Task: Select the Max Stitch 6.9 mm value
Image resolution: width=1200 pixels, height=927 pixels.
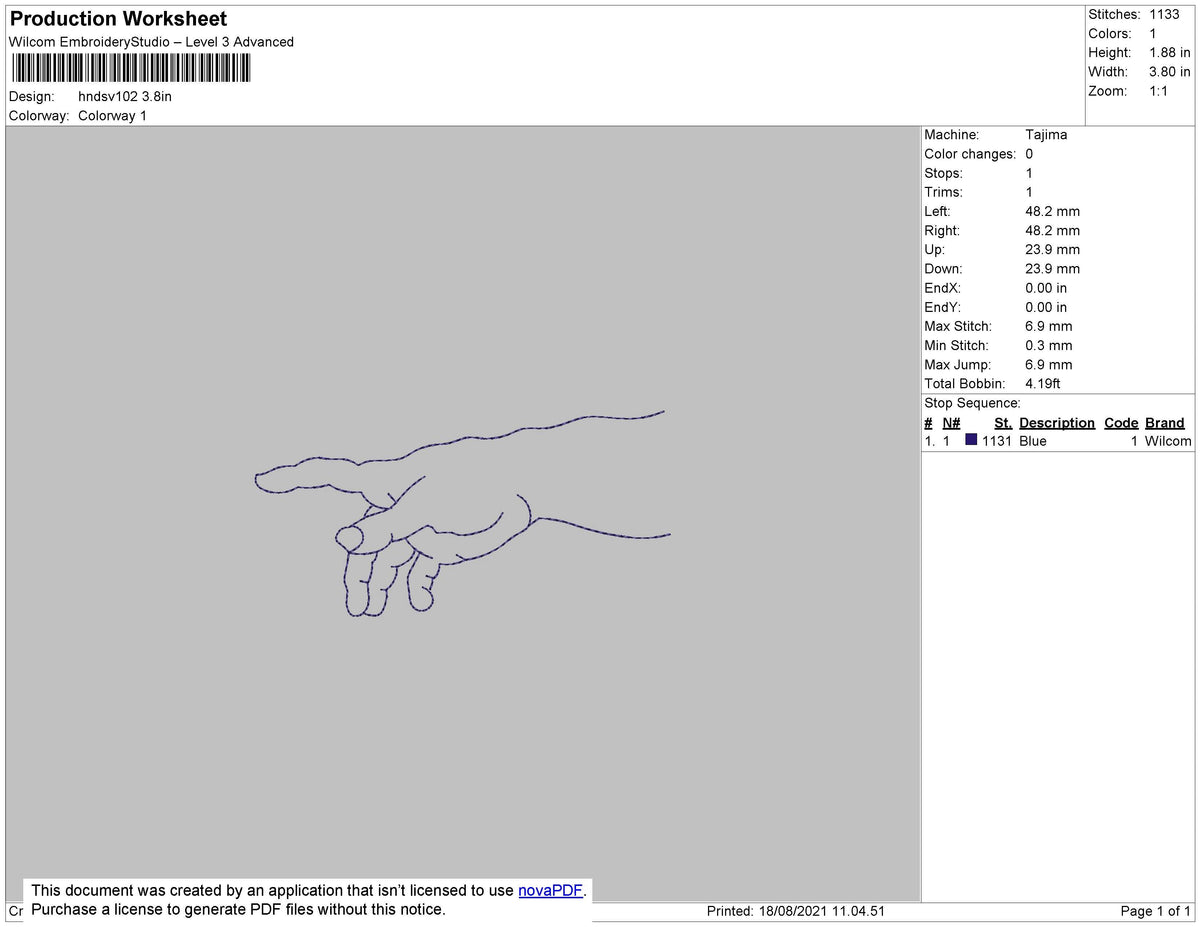Action: click(x=1048, y=326)
